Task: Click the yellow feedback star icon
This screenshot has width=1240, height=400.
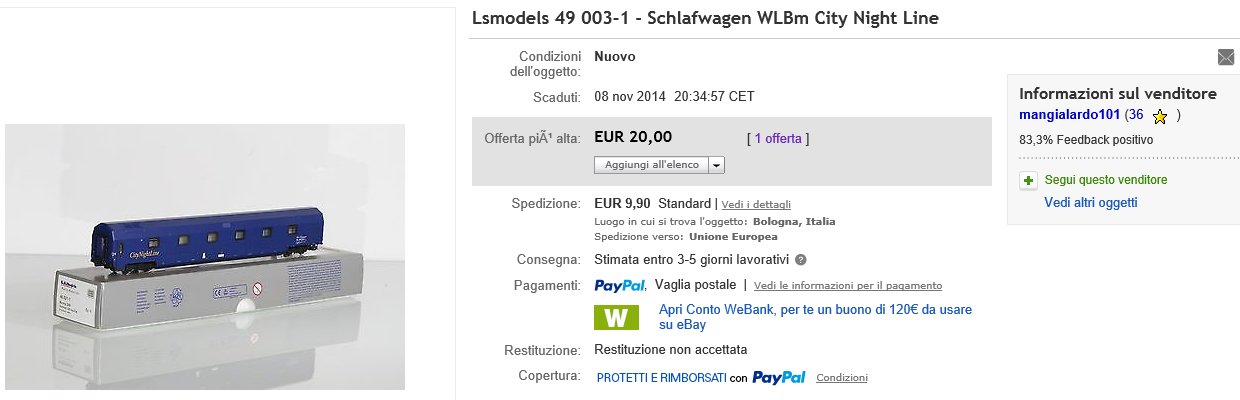Action: (1159, 116)
